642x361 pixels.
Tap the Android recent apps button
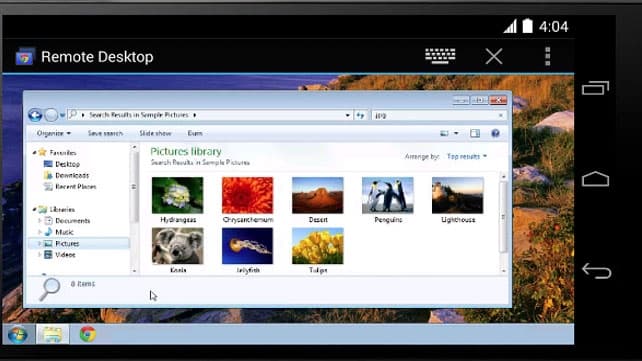pyautogui.click(x=596, y=88)
